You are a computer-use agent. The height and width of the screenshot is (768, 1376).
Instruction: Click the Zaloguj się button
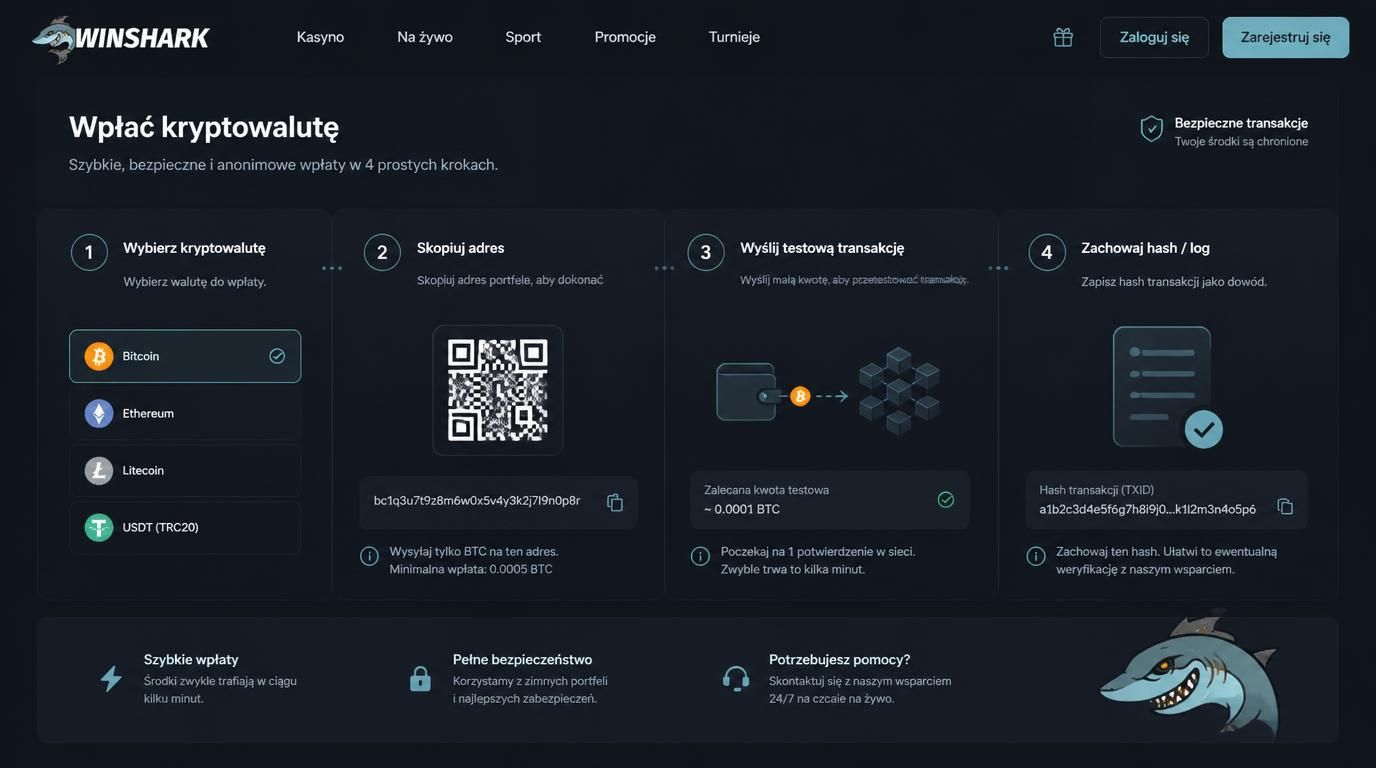click(1154, 37)
